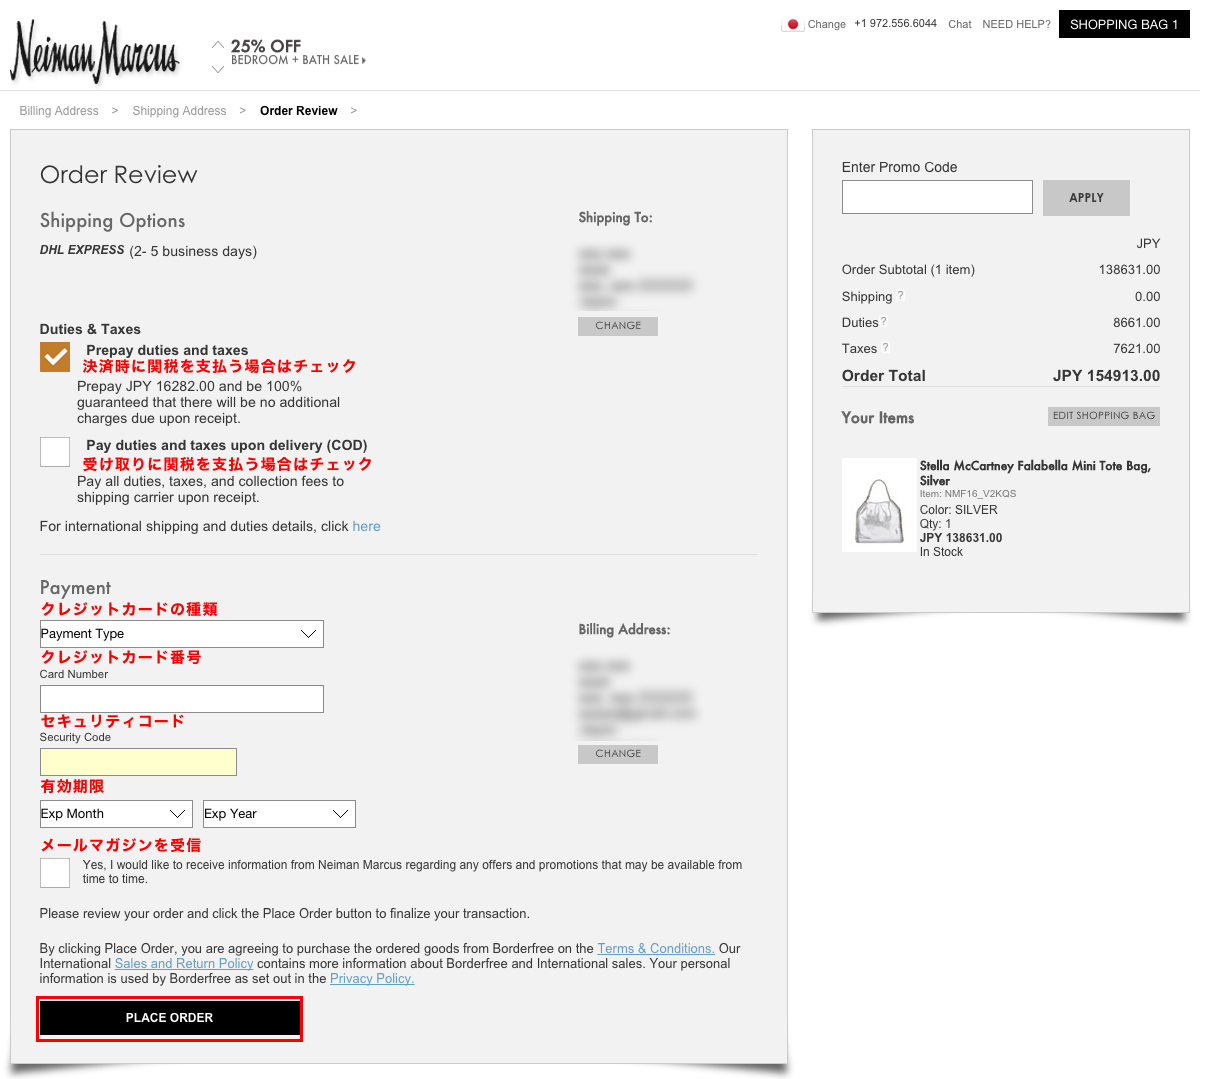Open the 25% OFF Bedroom + Bath sale
Screen dimensions: 1206x1079
coord(298,53)
